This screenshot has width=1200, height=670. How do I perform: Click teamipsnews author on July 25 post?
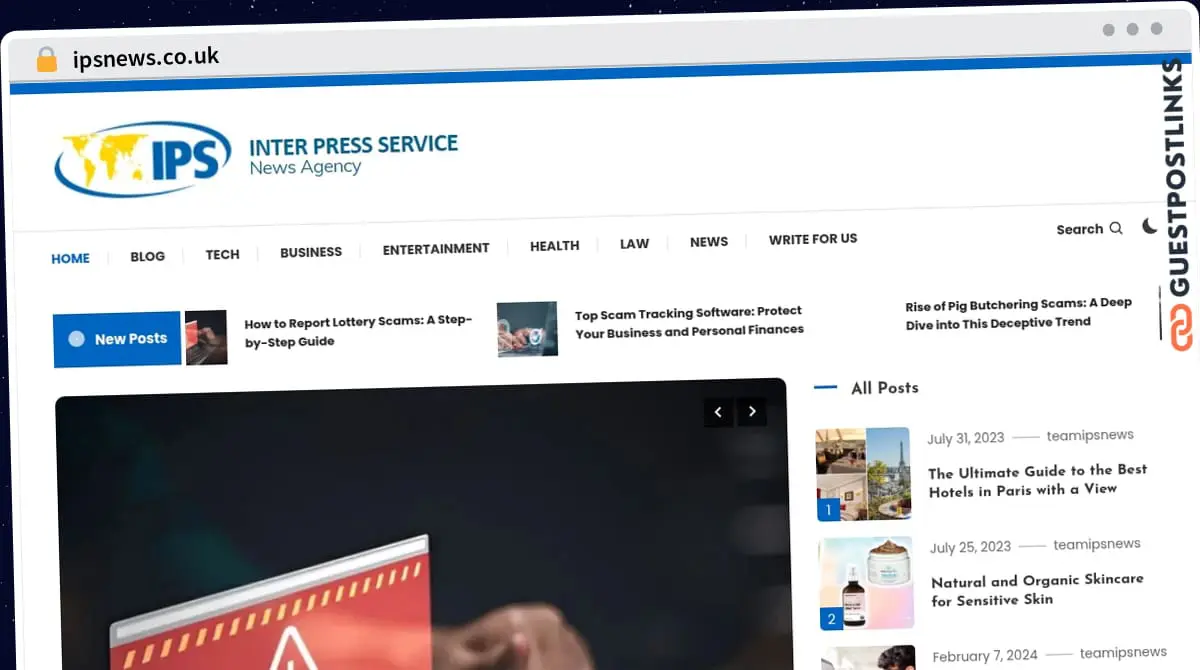click(1097, 544)
